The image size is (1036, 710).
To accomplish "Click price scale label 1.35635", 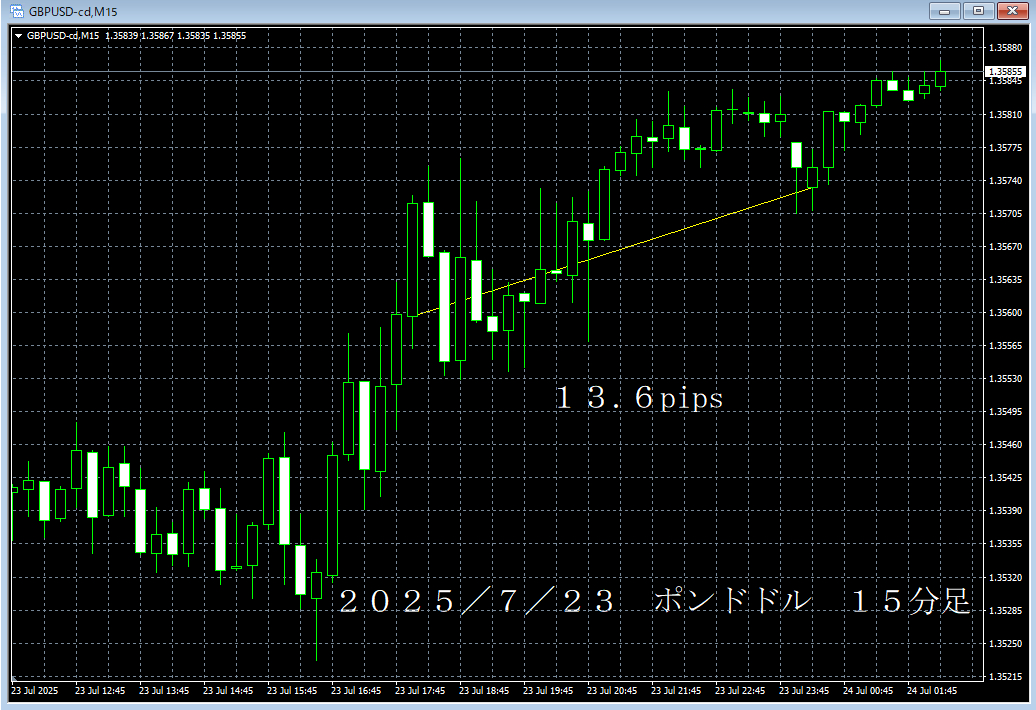I will 1005,279.
